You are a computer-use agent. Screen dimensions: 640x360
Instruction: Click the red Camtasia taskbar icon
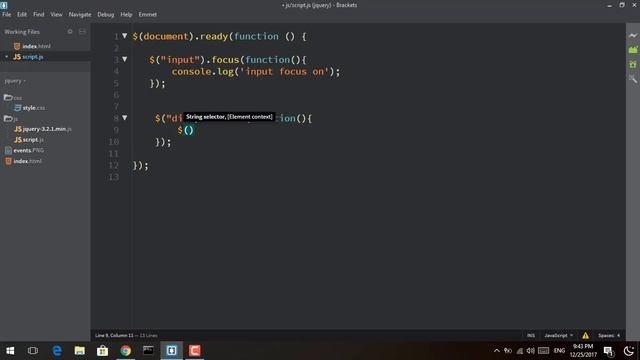coord(194,351)
